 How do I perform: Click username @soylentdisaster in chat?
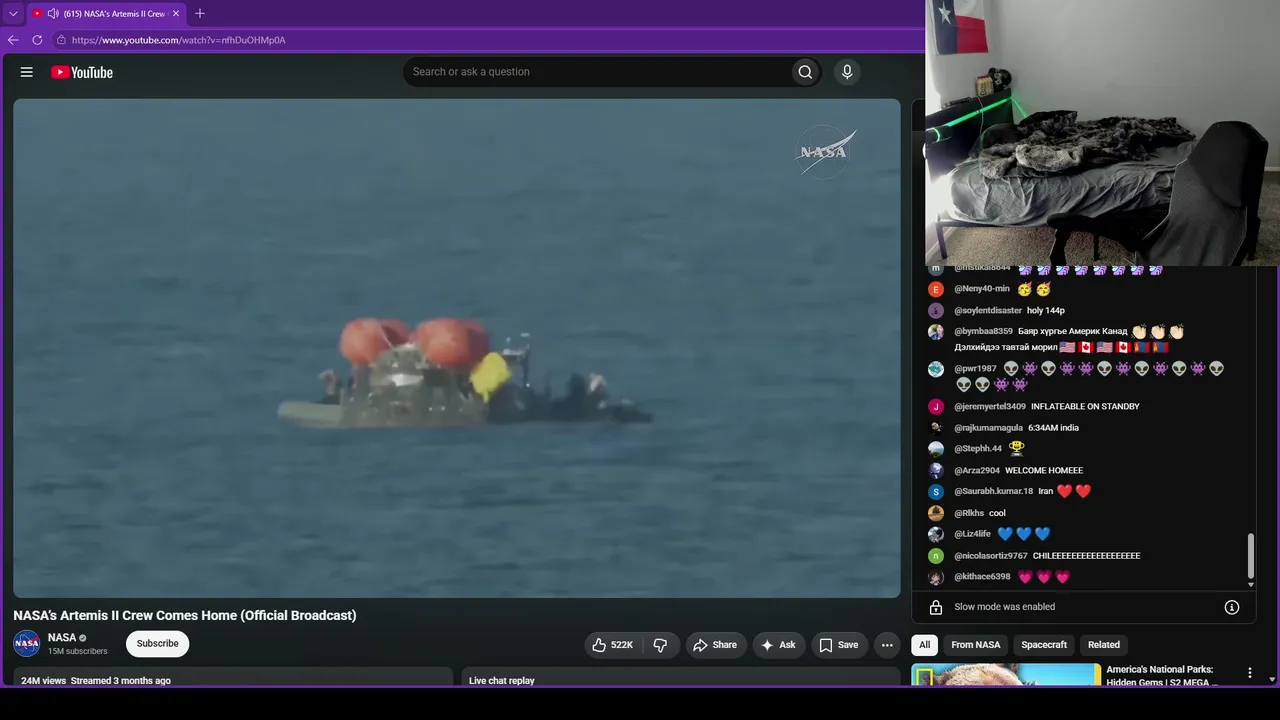click(988, 311)
